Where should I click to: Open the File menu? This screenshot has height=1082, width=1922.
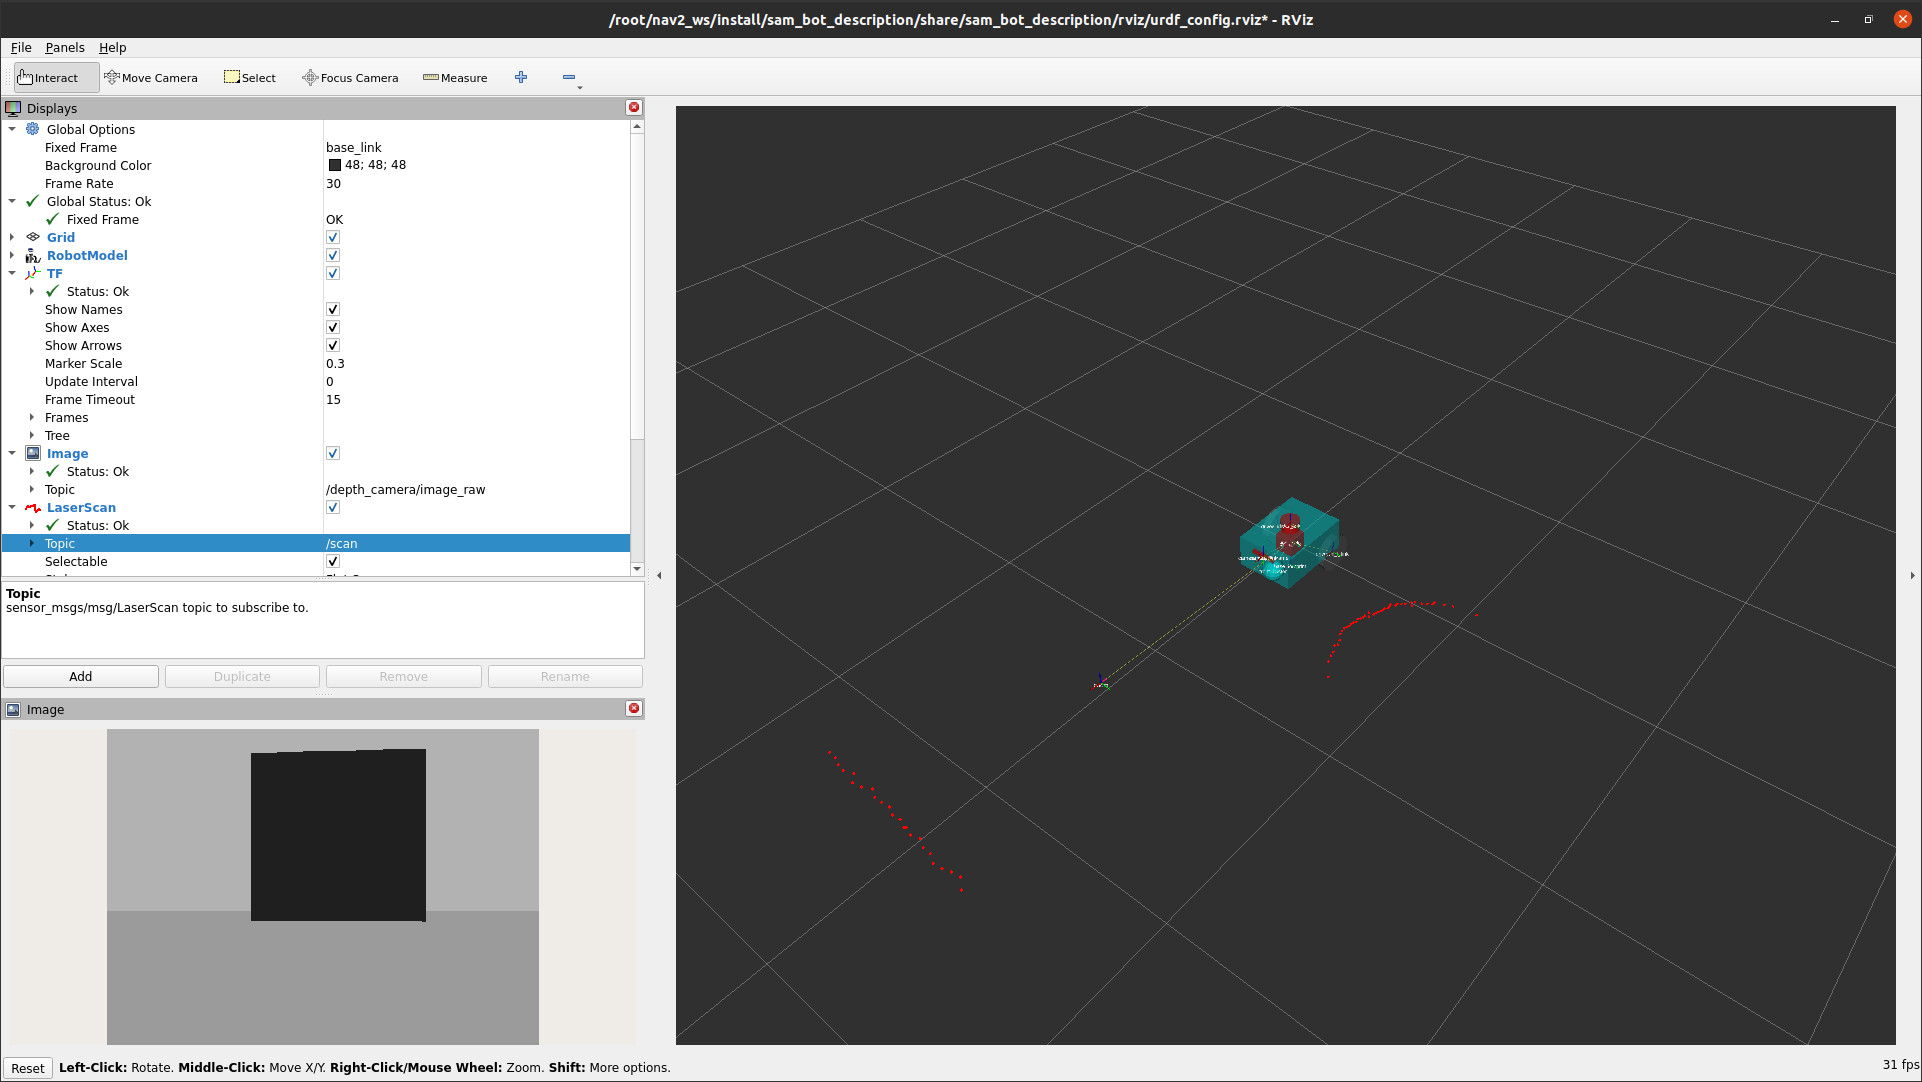tap(21, 47)
